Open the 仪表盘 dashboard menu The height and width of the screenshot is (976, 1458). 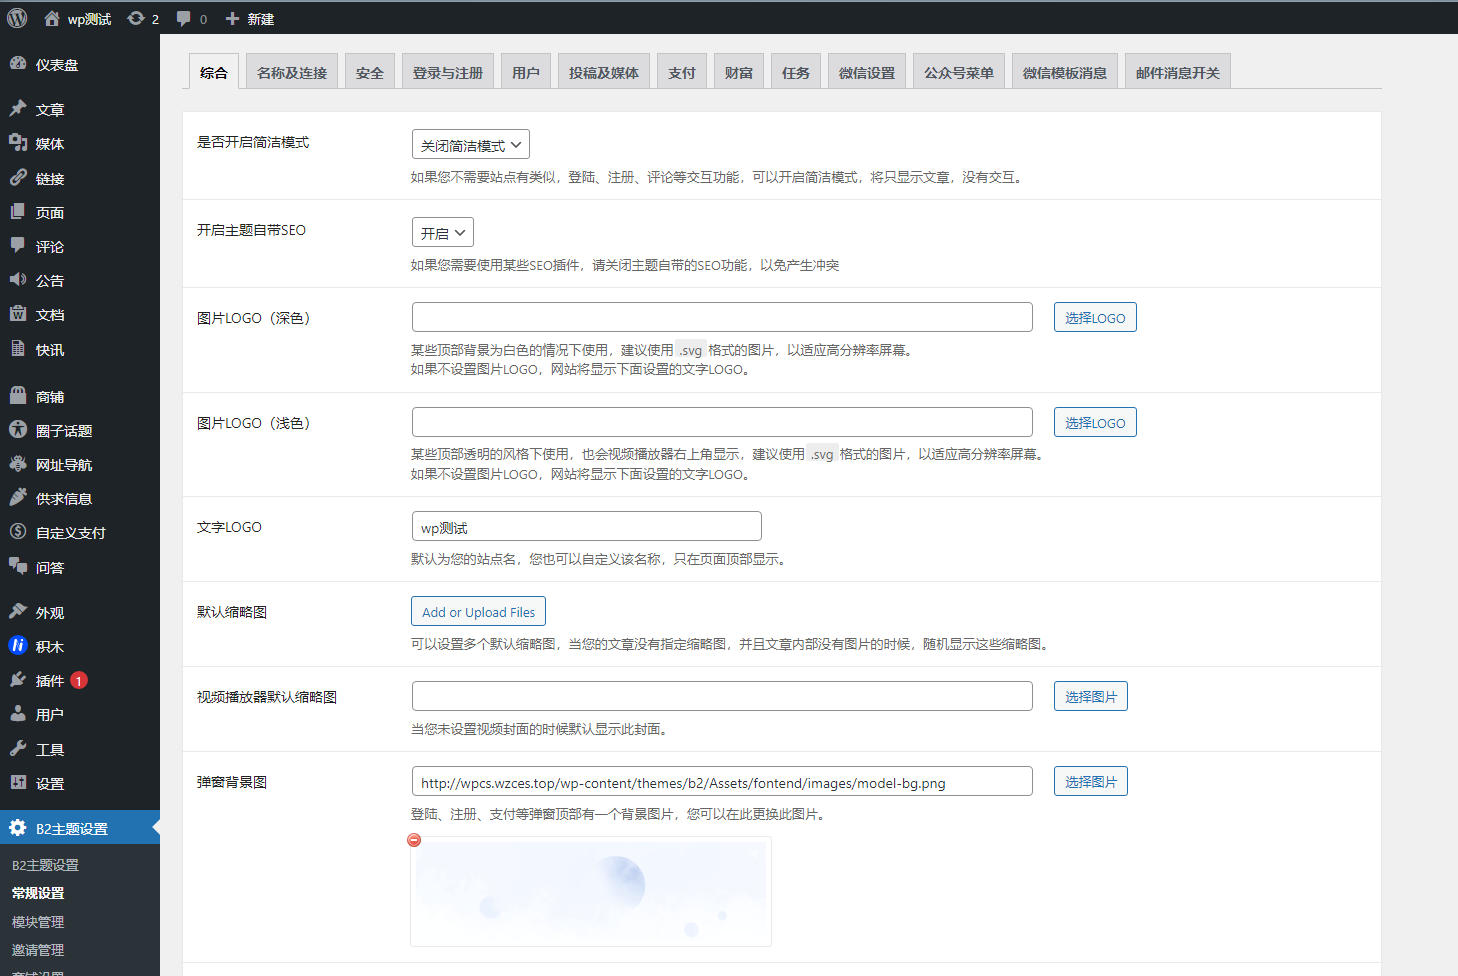coord(56,65)
